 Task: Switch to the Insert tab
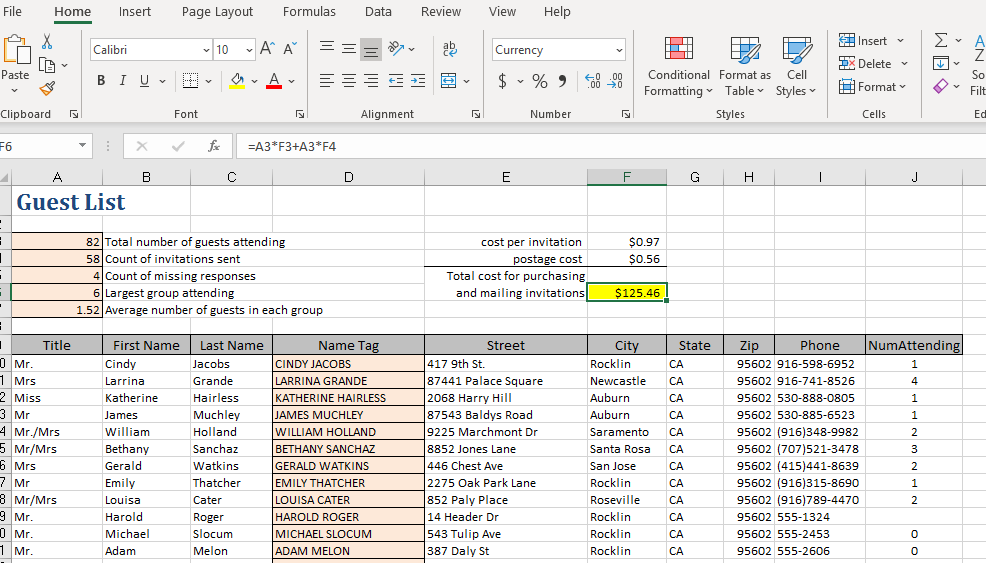[135, 11]
